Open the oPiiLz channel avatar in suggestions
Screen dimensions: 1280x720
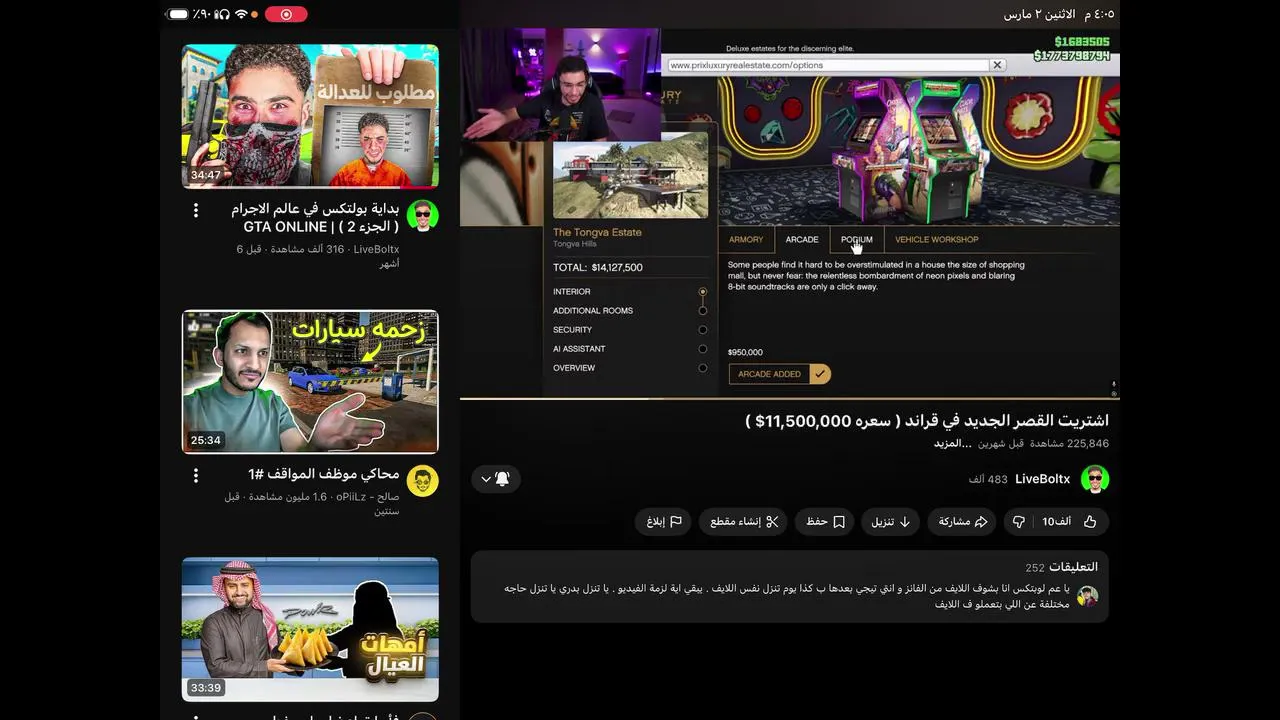click(x=423, y=481)
